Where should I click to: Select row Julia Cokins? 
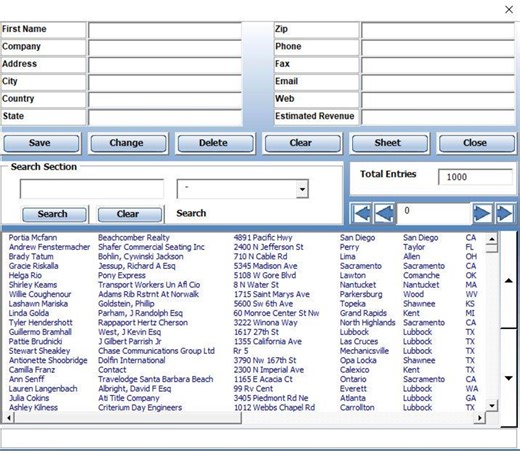[245, 398]
